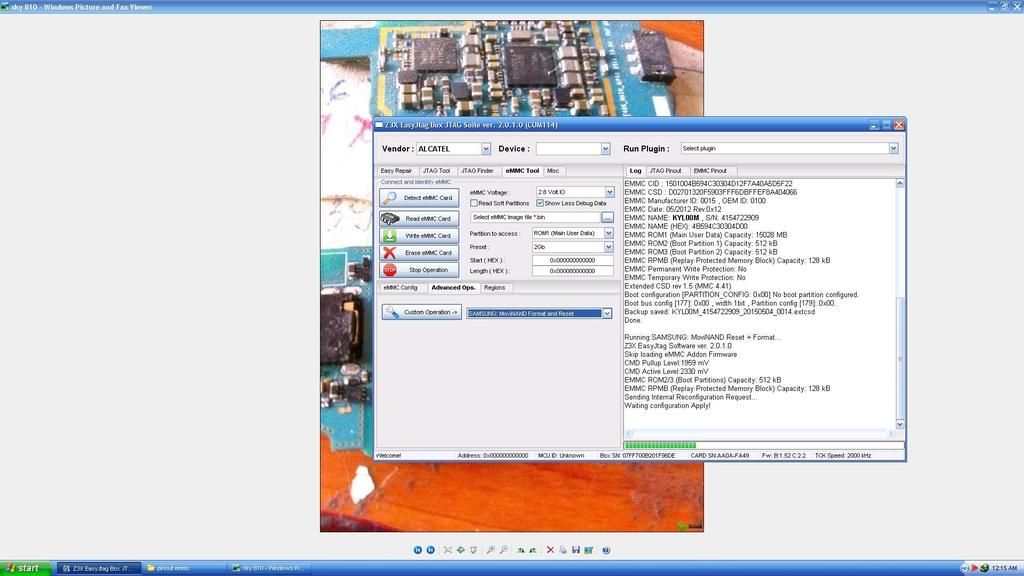Open picture for editing via toolbar icon
This screenshot has height=576, width=1024.
click(x=588, y=550)
